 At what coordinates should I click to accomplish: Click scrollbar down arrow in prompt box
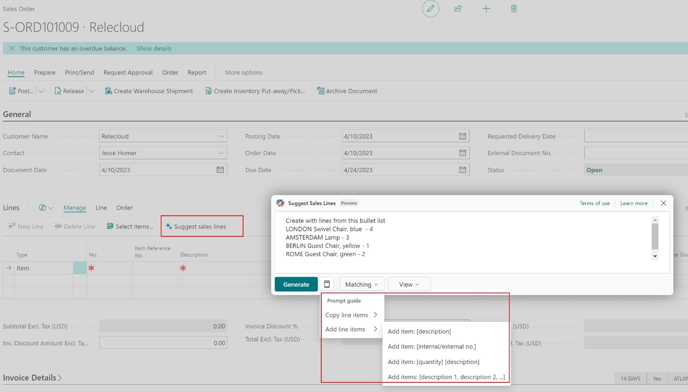[655, 256]
